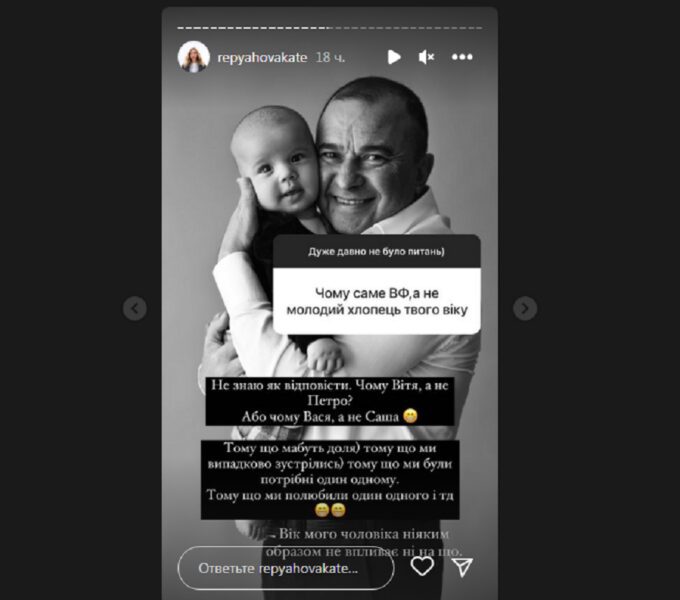Click the '18 ч.' timestamp
Image resolution: width=680 pixels, height=600 pixels.
point(330,57)
